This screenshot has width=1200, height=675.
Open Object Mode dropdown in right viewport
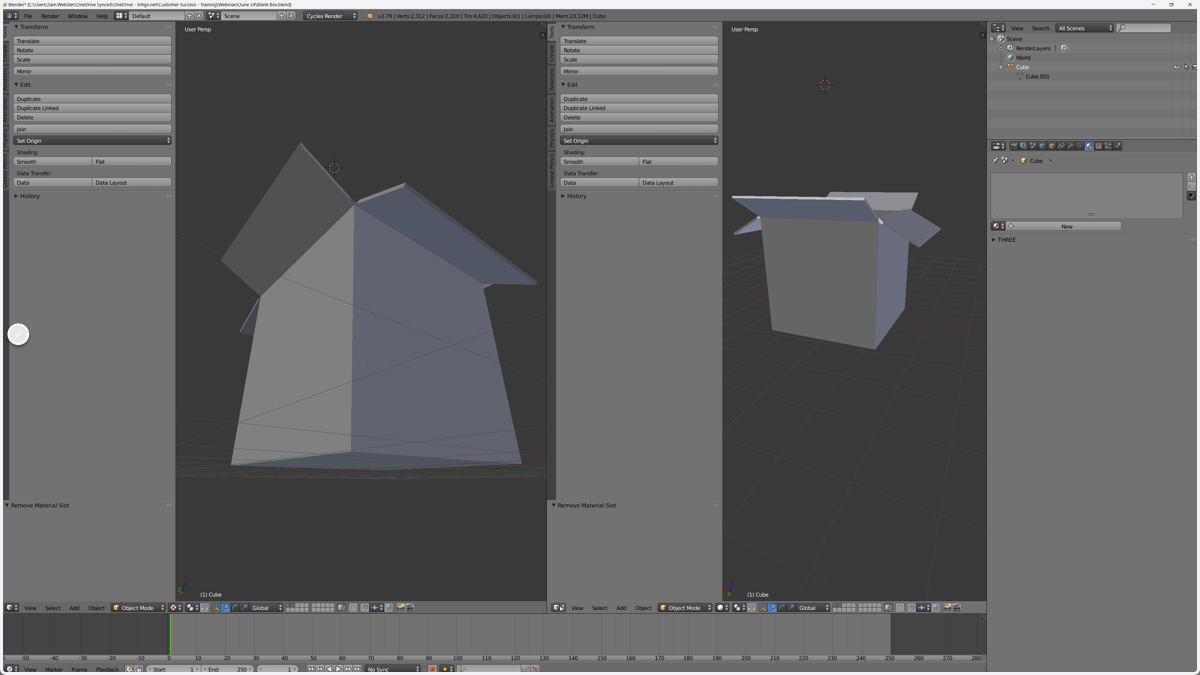pos(685,607)
